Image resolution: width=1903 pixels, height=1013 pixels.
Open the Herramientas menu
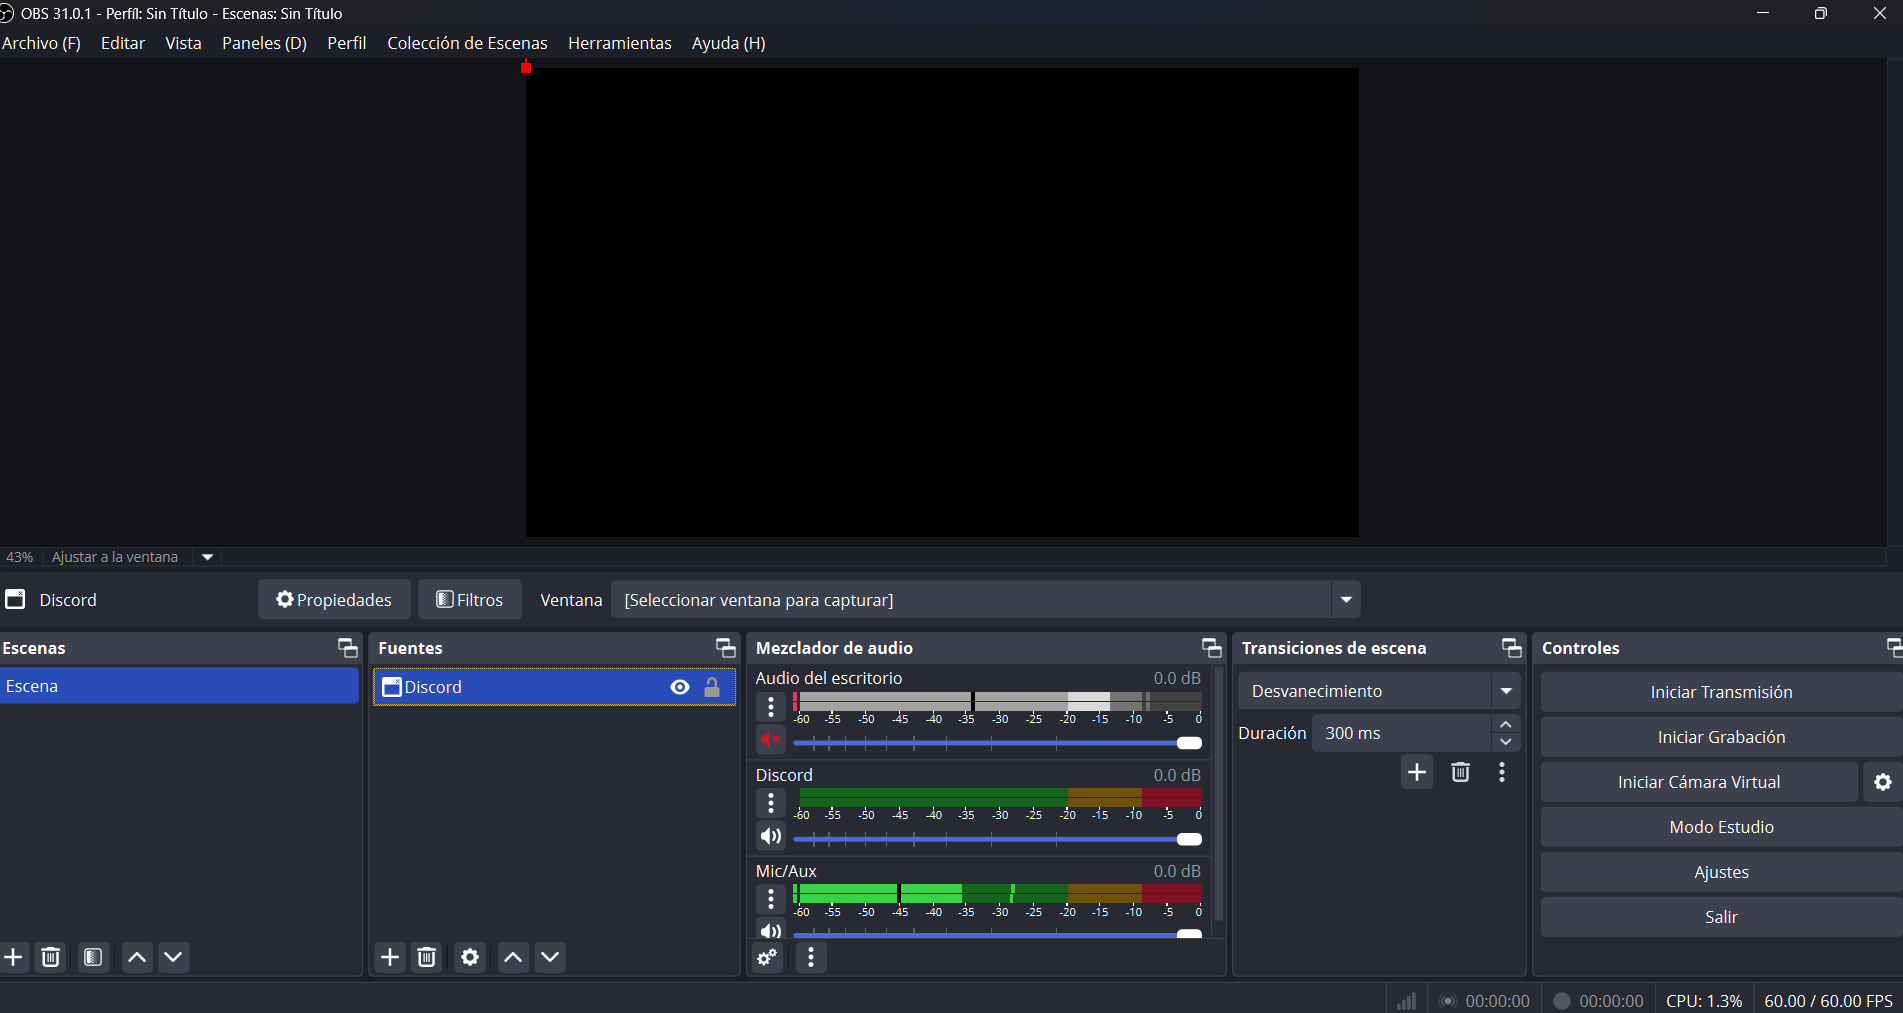(x=619, y=43)
